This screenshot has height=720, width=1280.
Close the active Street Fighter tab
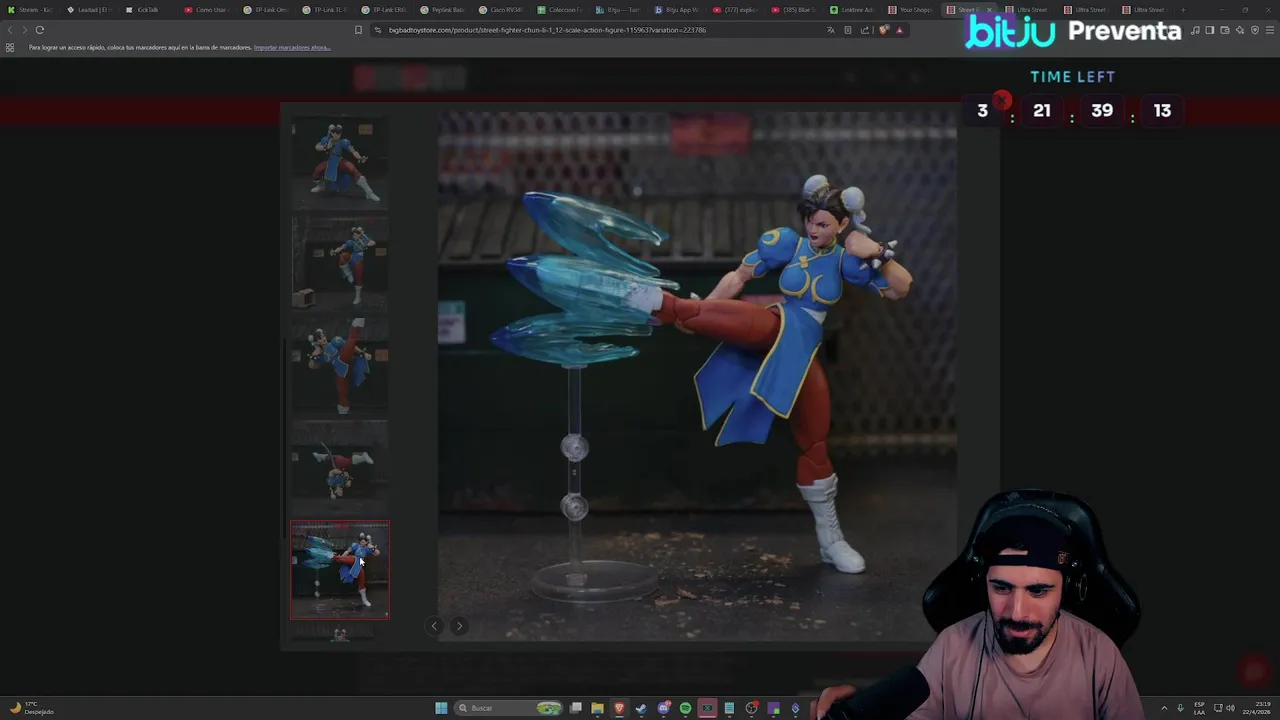click(989, 10)
